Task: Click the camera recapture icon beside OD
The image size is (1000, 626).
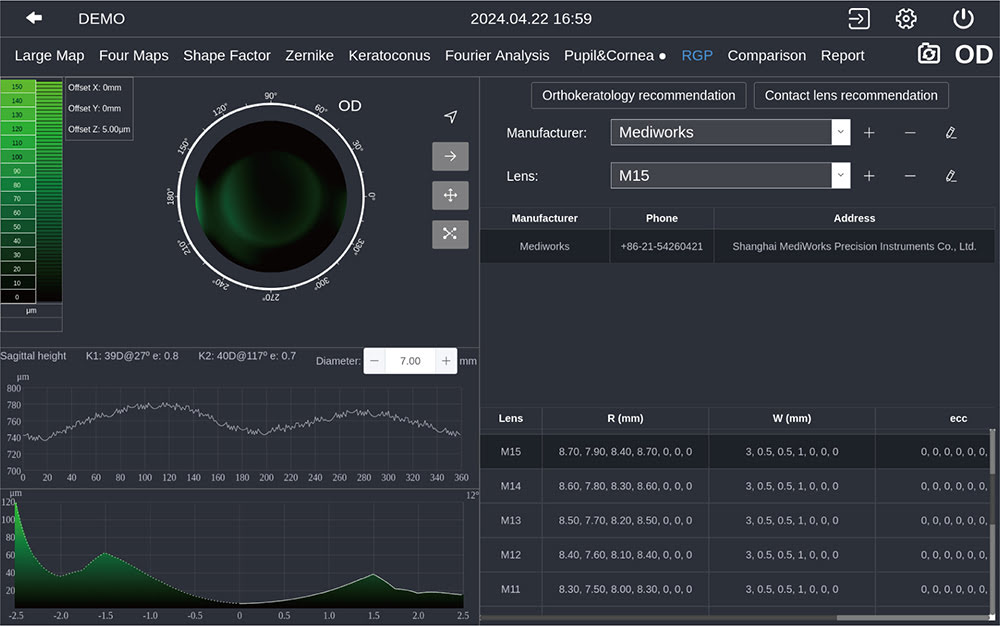Action: pyautogui.click(x=929, y=55)
